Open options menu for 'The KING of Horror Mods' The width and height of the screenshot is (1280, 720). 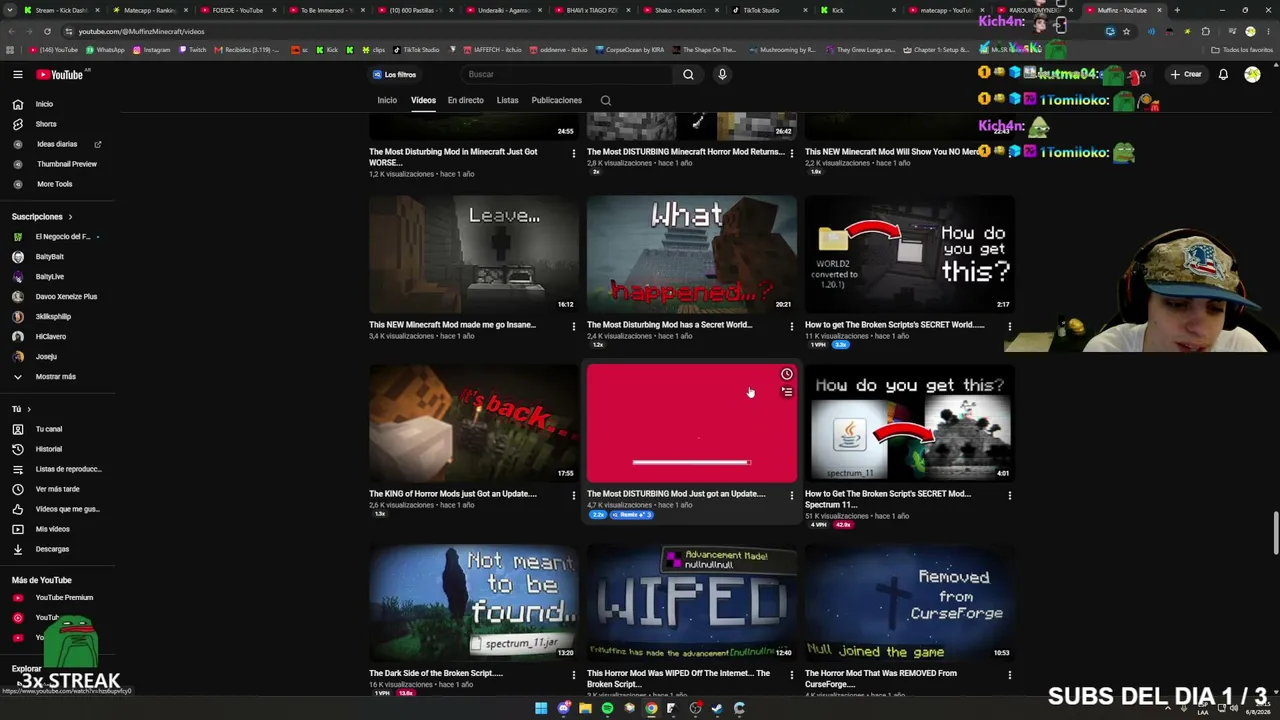[x=573, y=495]
